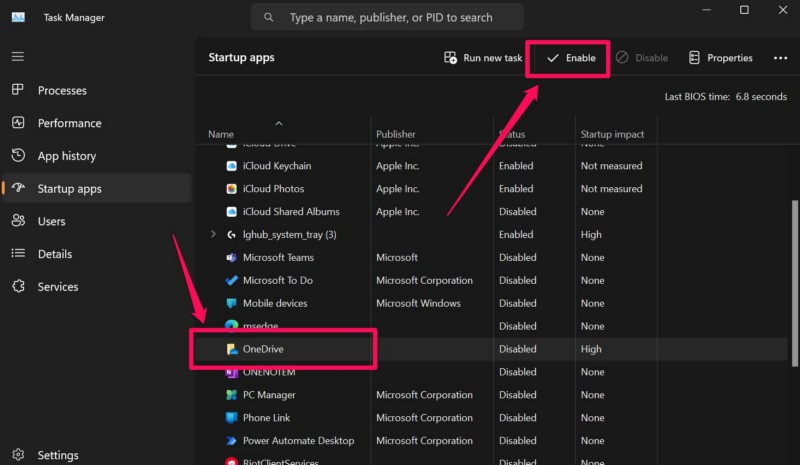
Task: Expand the lghub_system_tray group
Action: pyautogui.click(x=212, y=235)
